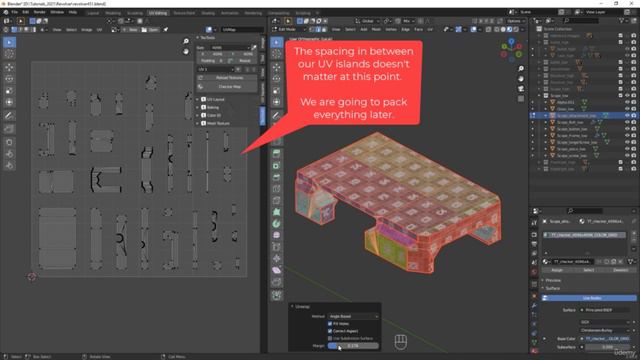The width and height of the screenshot is (640, 360).
Task: Open the Unwrap Method dropdown
Action: [x=353, y=316]
